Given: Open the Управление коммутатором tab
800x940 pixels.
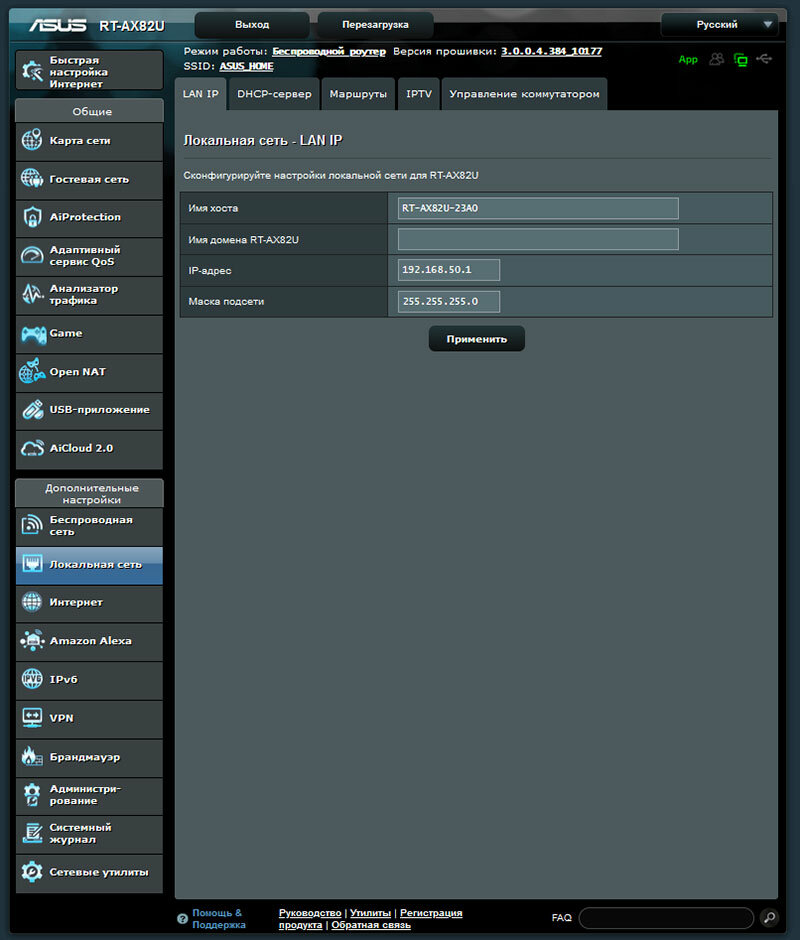Looking at the screenshot, I should pos(524,94).
